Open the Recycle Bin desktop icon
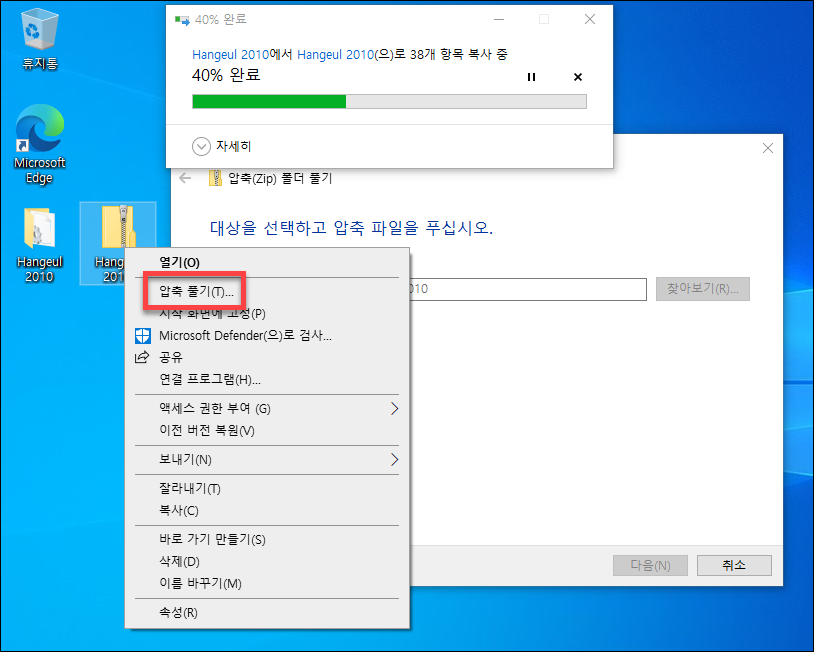 39,39
